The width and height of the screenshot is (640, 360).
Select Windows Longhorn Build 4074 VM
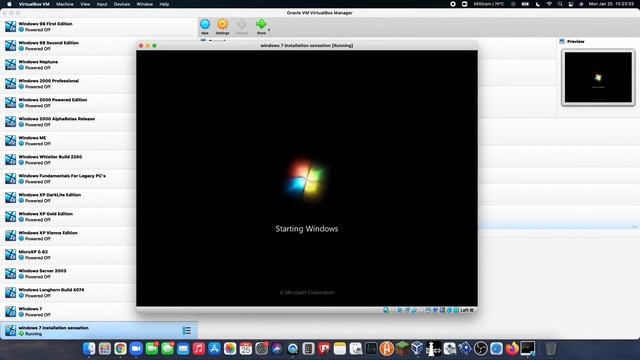point(99,292)
